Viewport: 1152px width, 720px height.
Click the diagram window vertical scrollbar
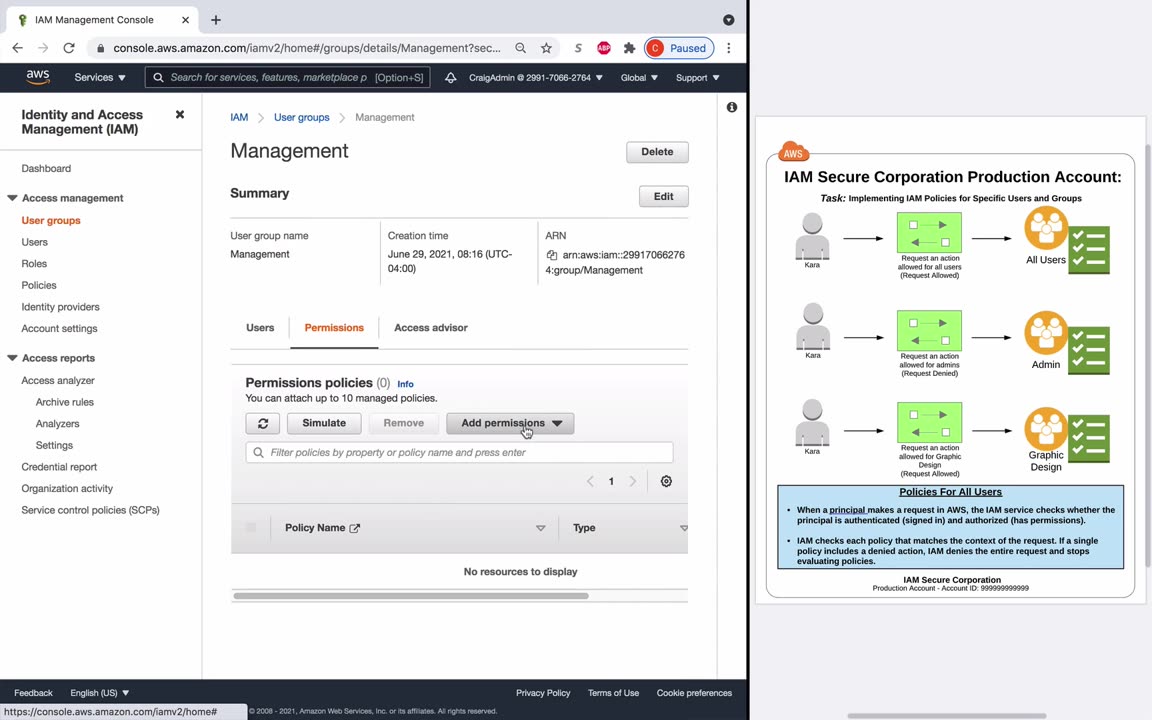coord(1148,355)
